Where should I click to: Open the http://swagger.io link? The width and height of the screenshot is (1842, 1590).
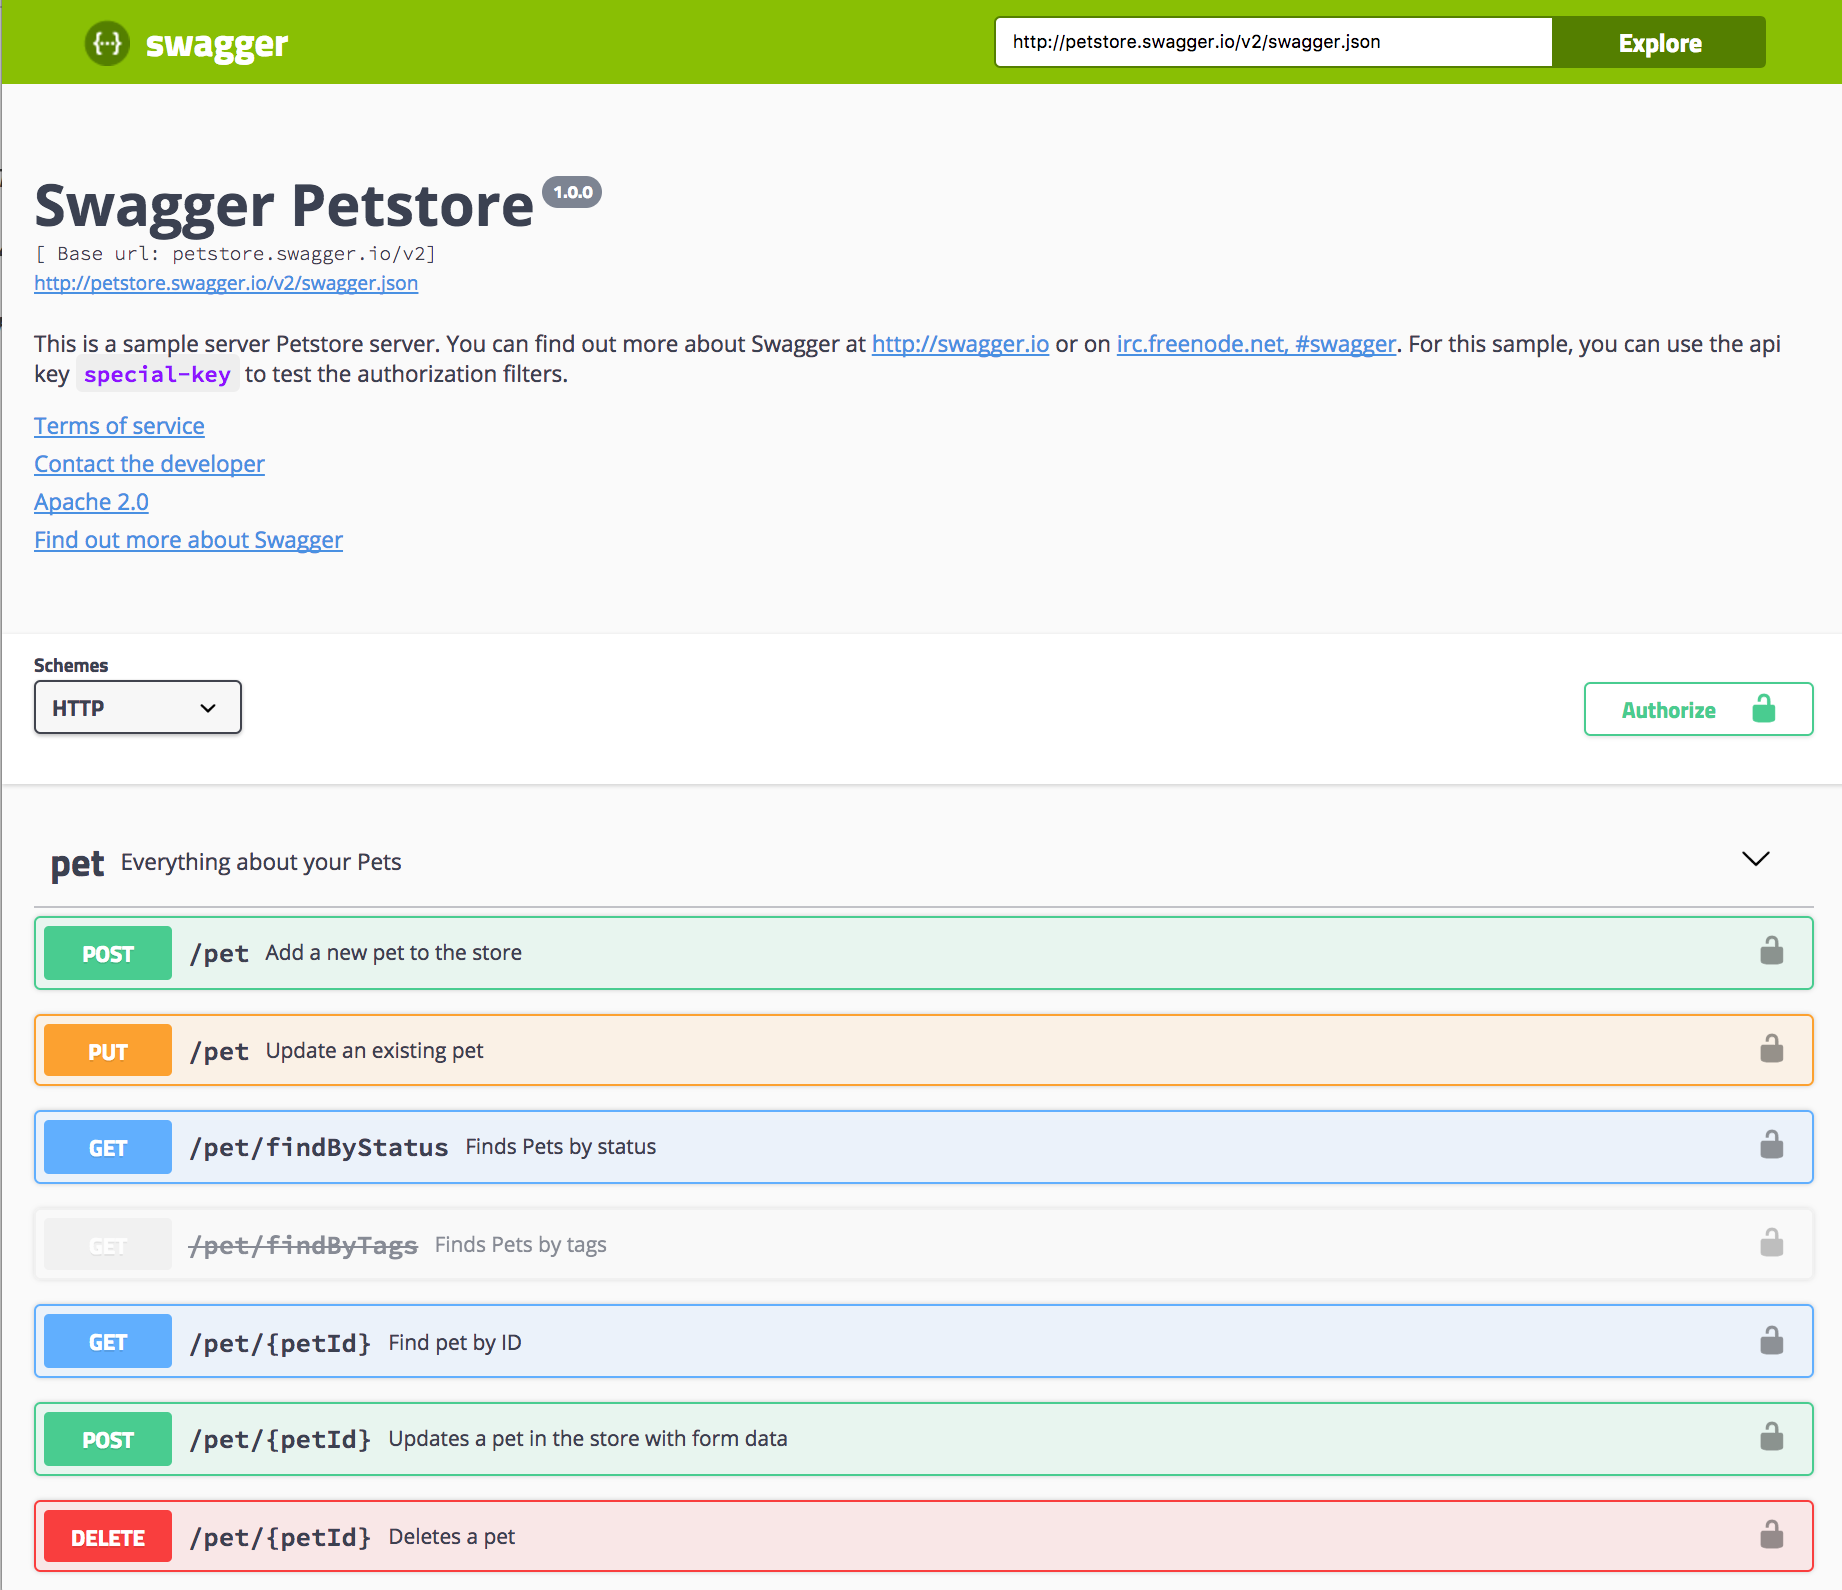[x=960, y=344]
